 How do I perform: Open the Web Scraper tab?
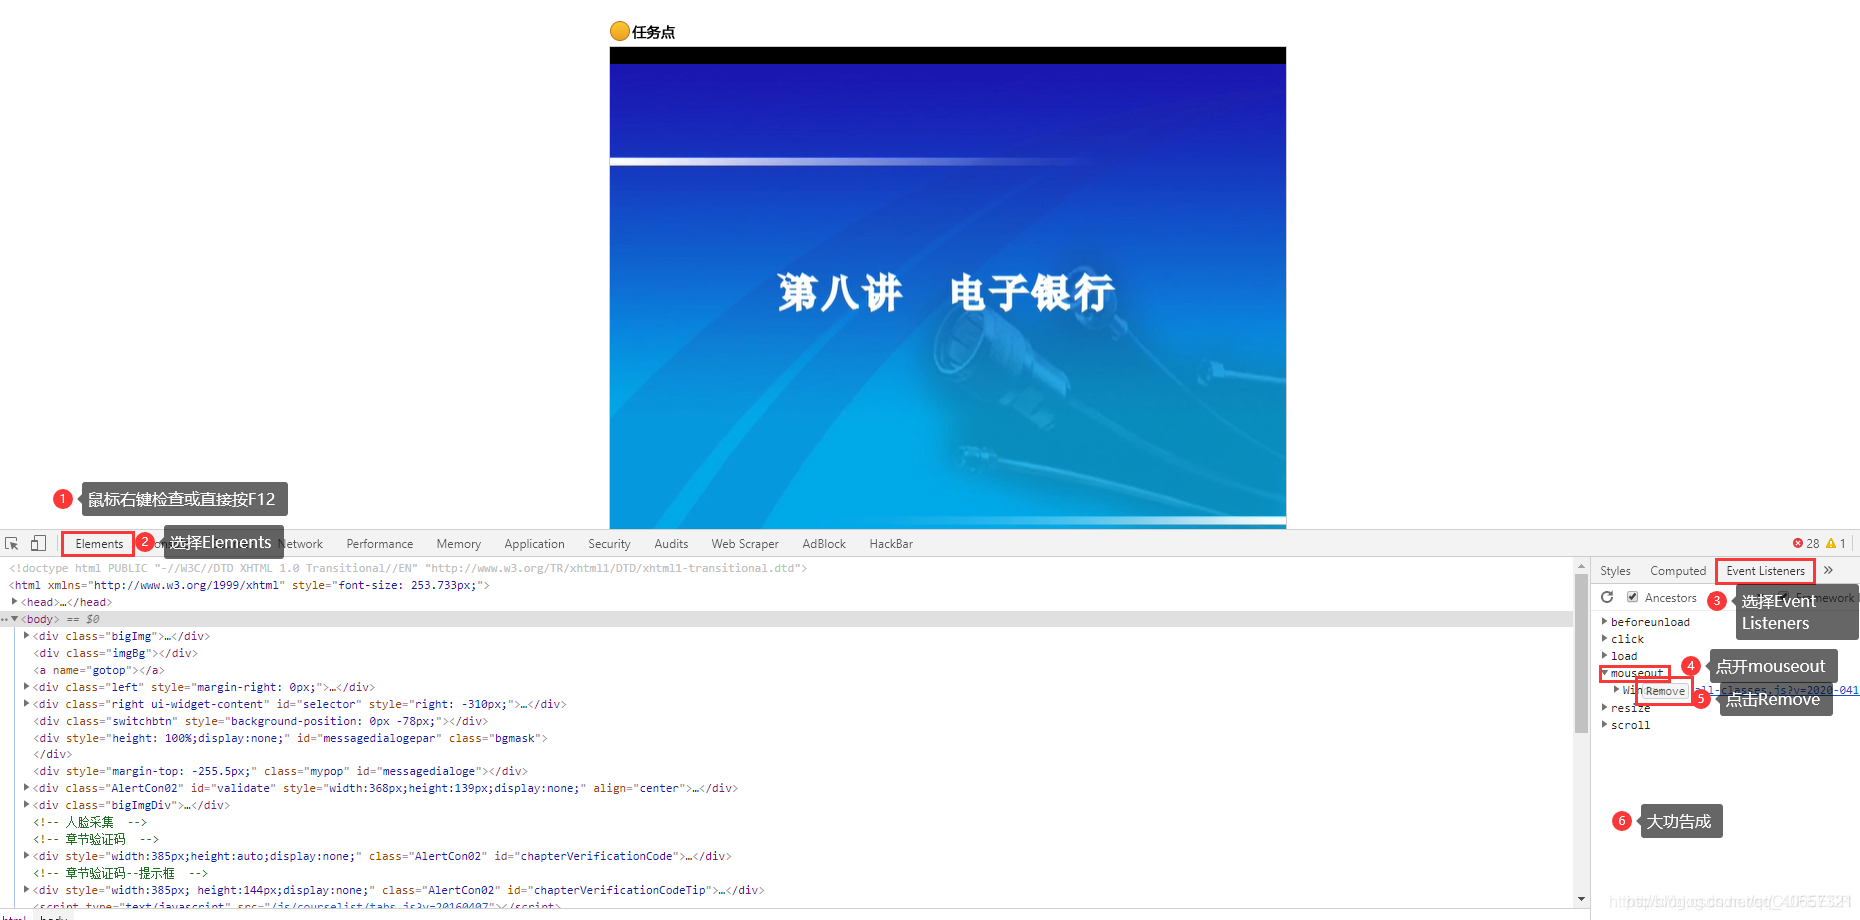click(x=745, y=544)
